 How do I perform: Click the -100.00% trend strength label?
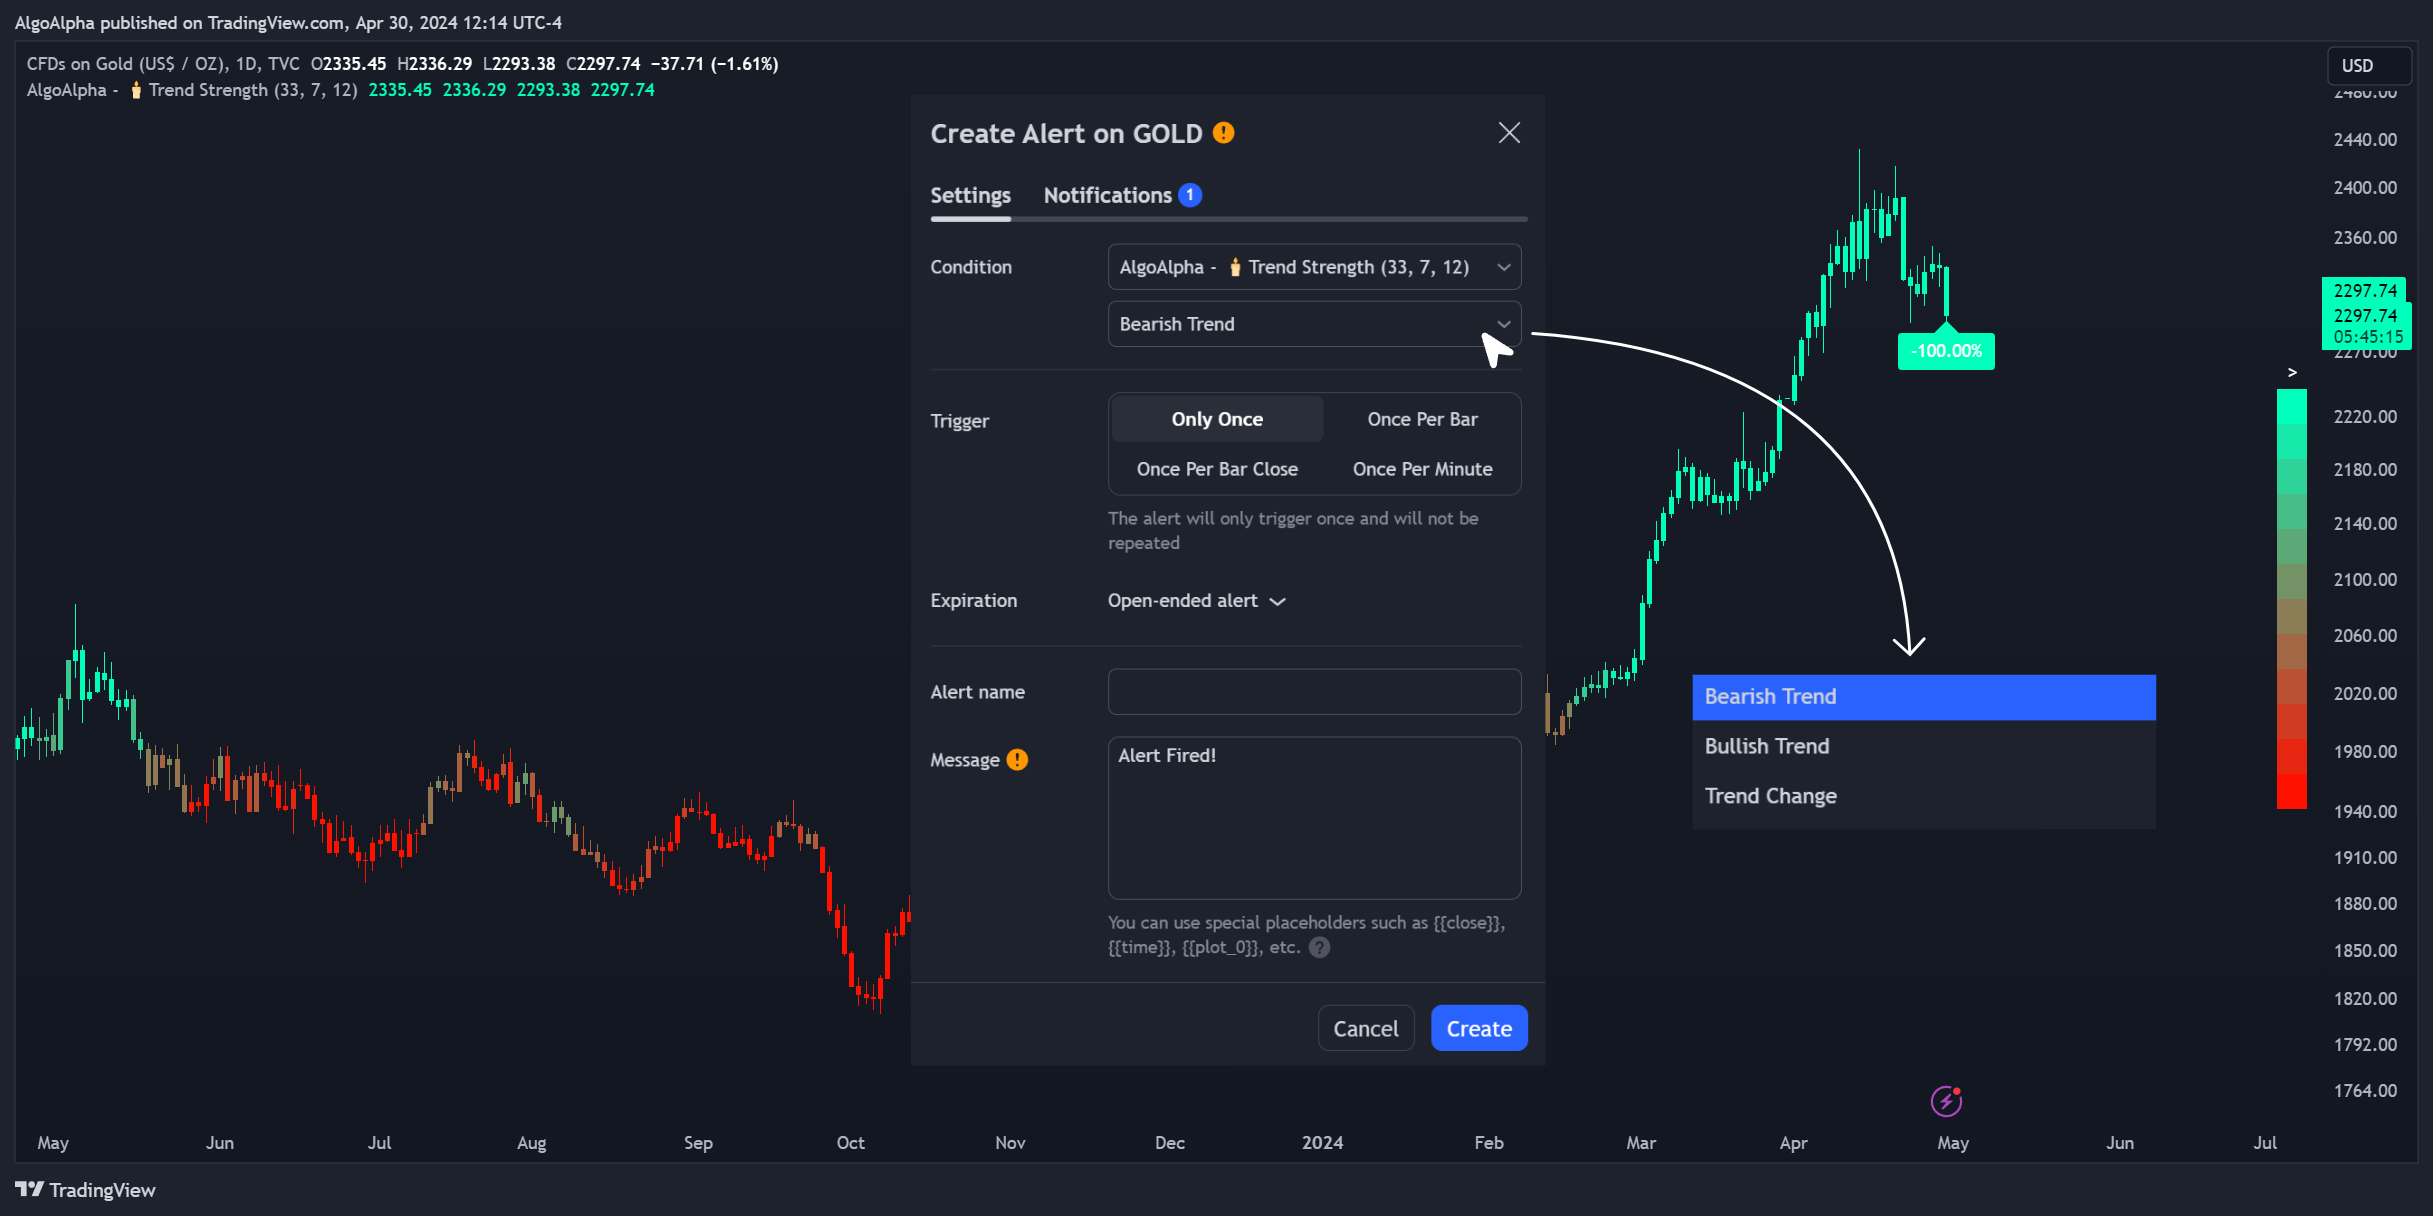coord(1946,351)
